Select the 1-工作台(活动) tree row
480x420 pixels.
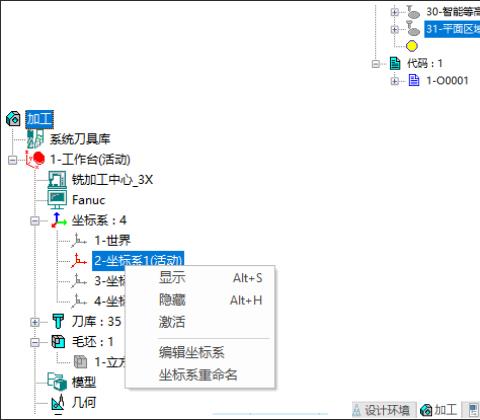pyautogui.click(x=90, y=159)
